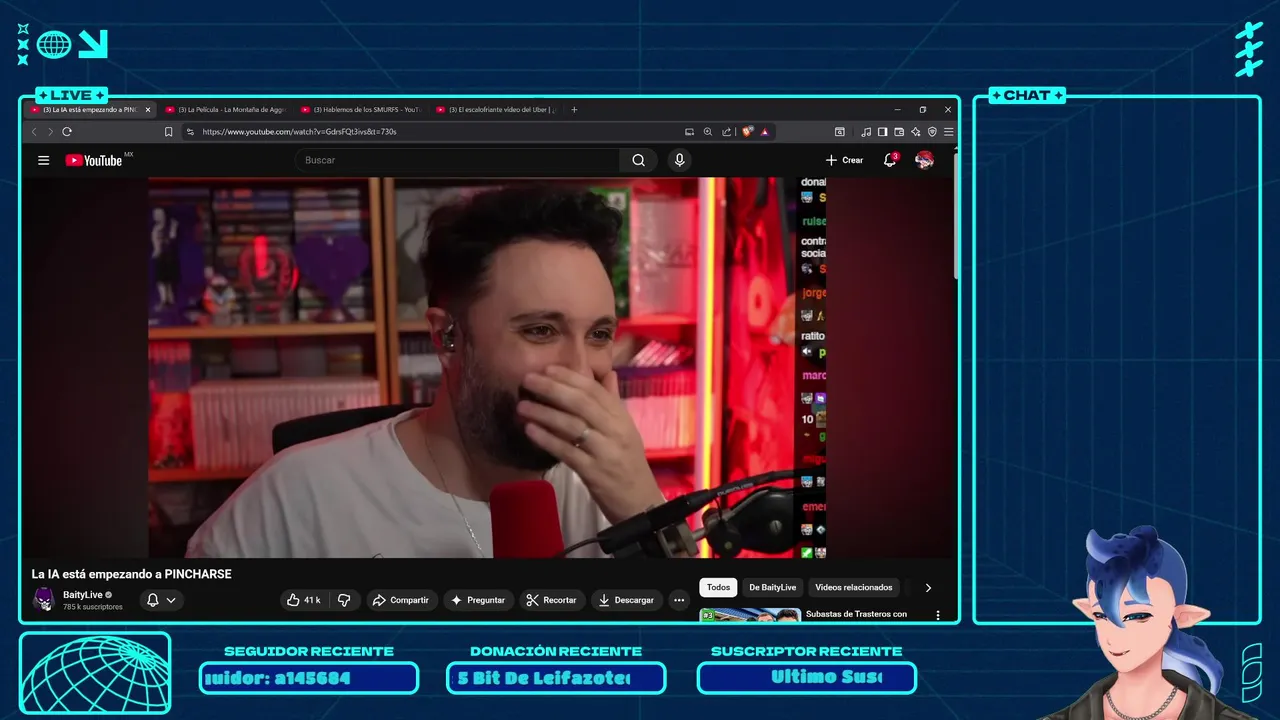Like the video with thumbs up 41 k
This screenshot has width=1280, height=720.
pos(304,600)
